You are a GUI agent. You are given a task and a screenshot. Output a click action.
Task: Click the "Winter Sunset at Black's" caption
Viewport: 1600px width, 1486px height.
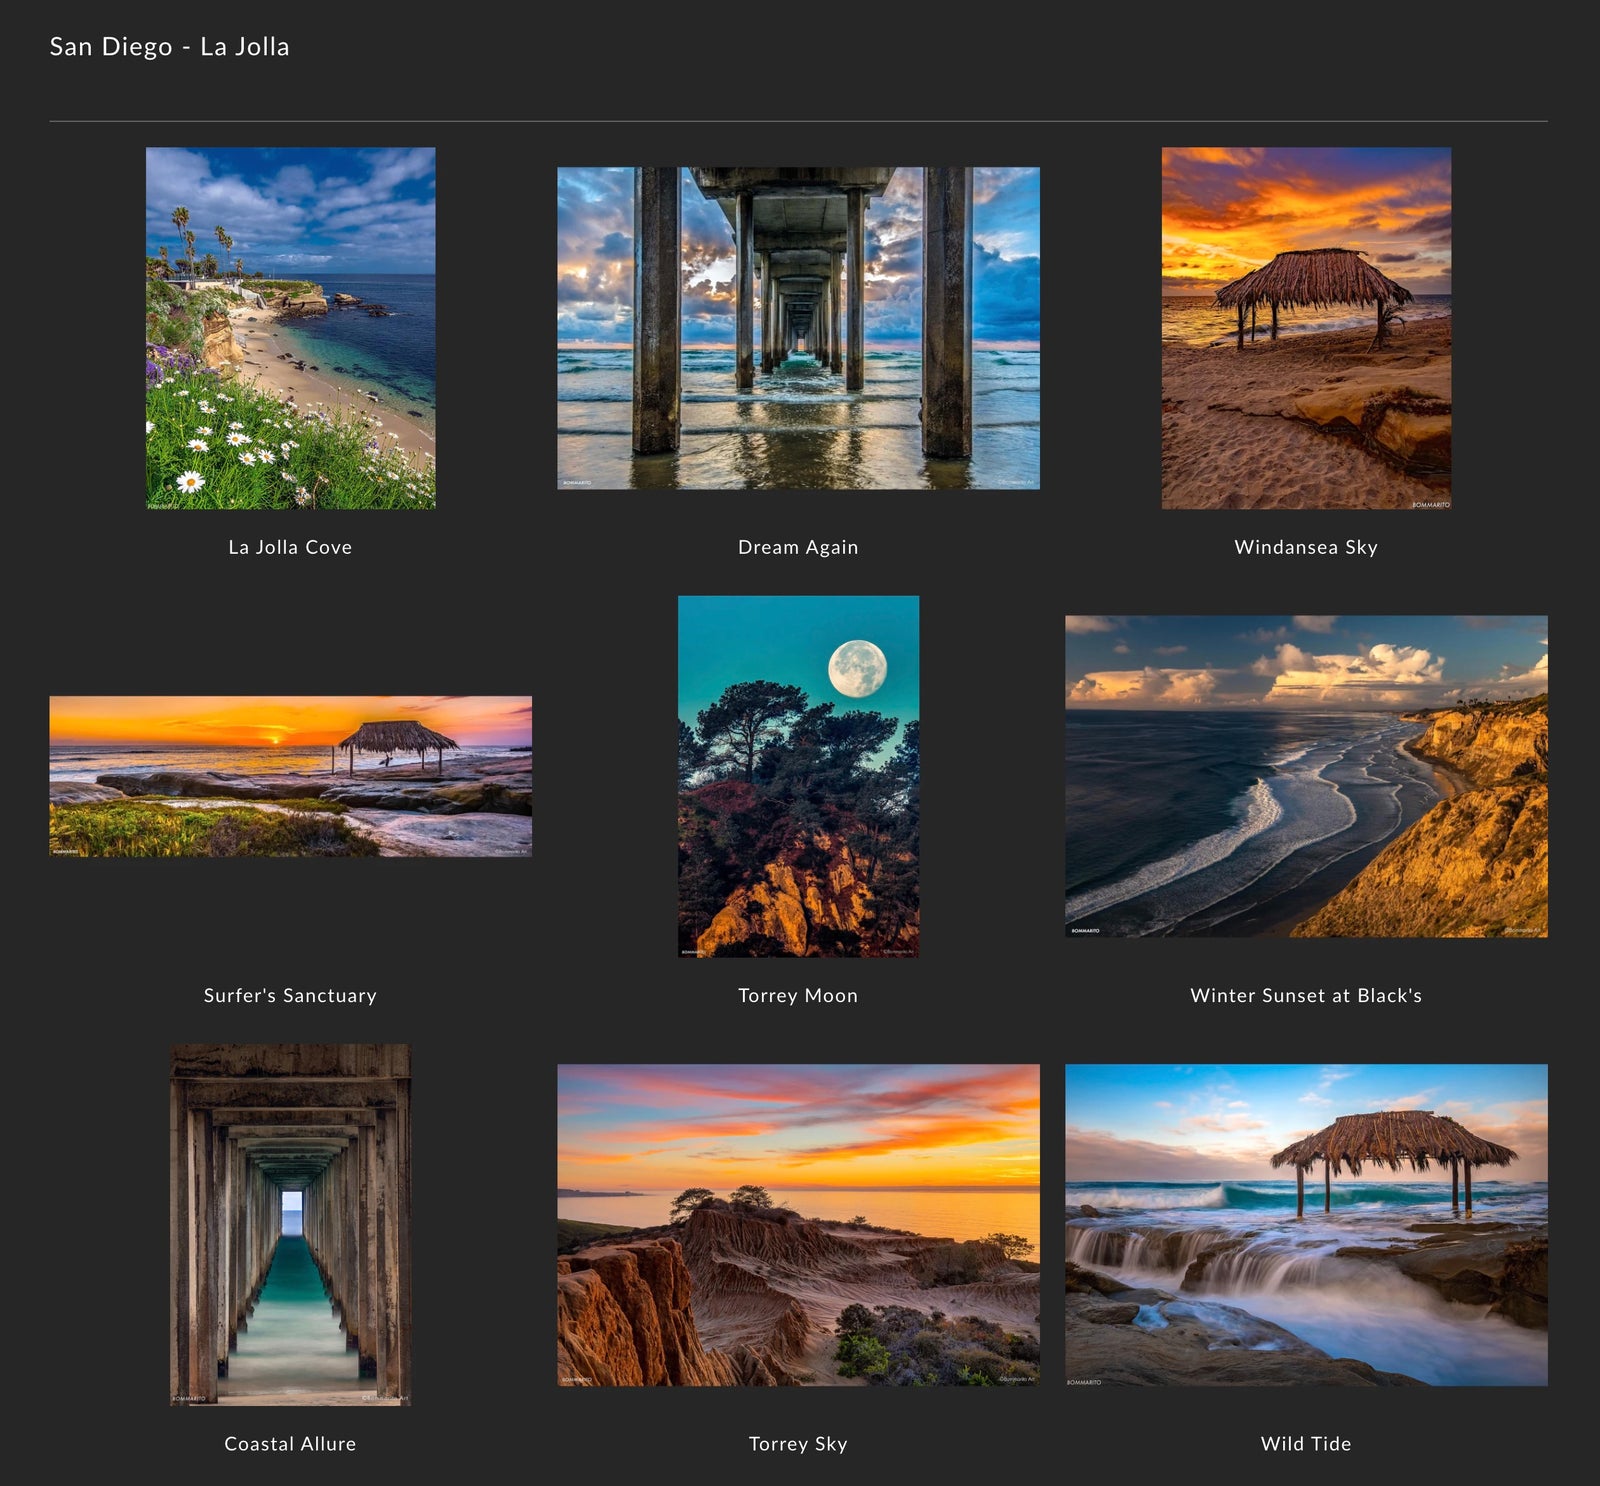[x=1306, y=995]
